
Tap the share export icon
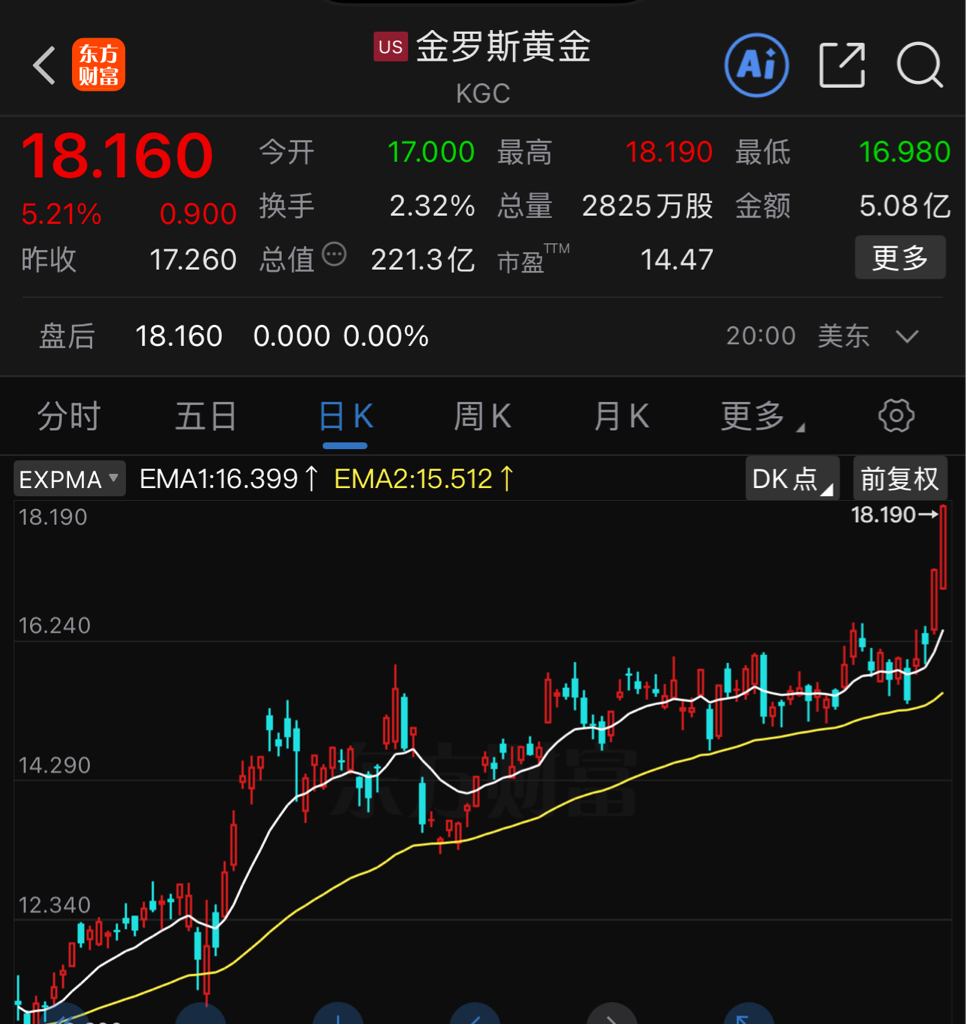842,65
